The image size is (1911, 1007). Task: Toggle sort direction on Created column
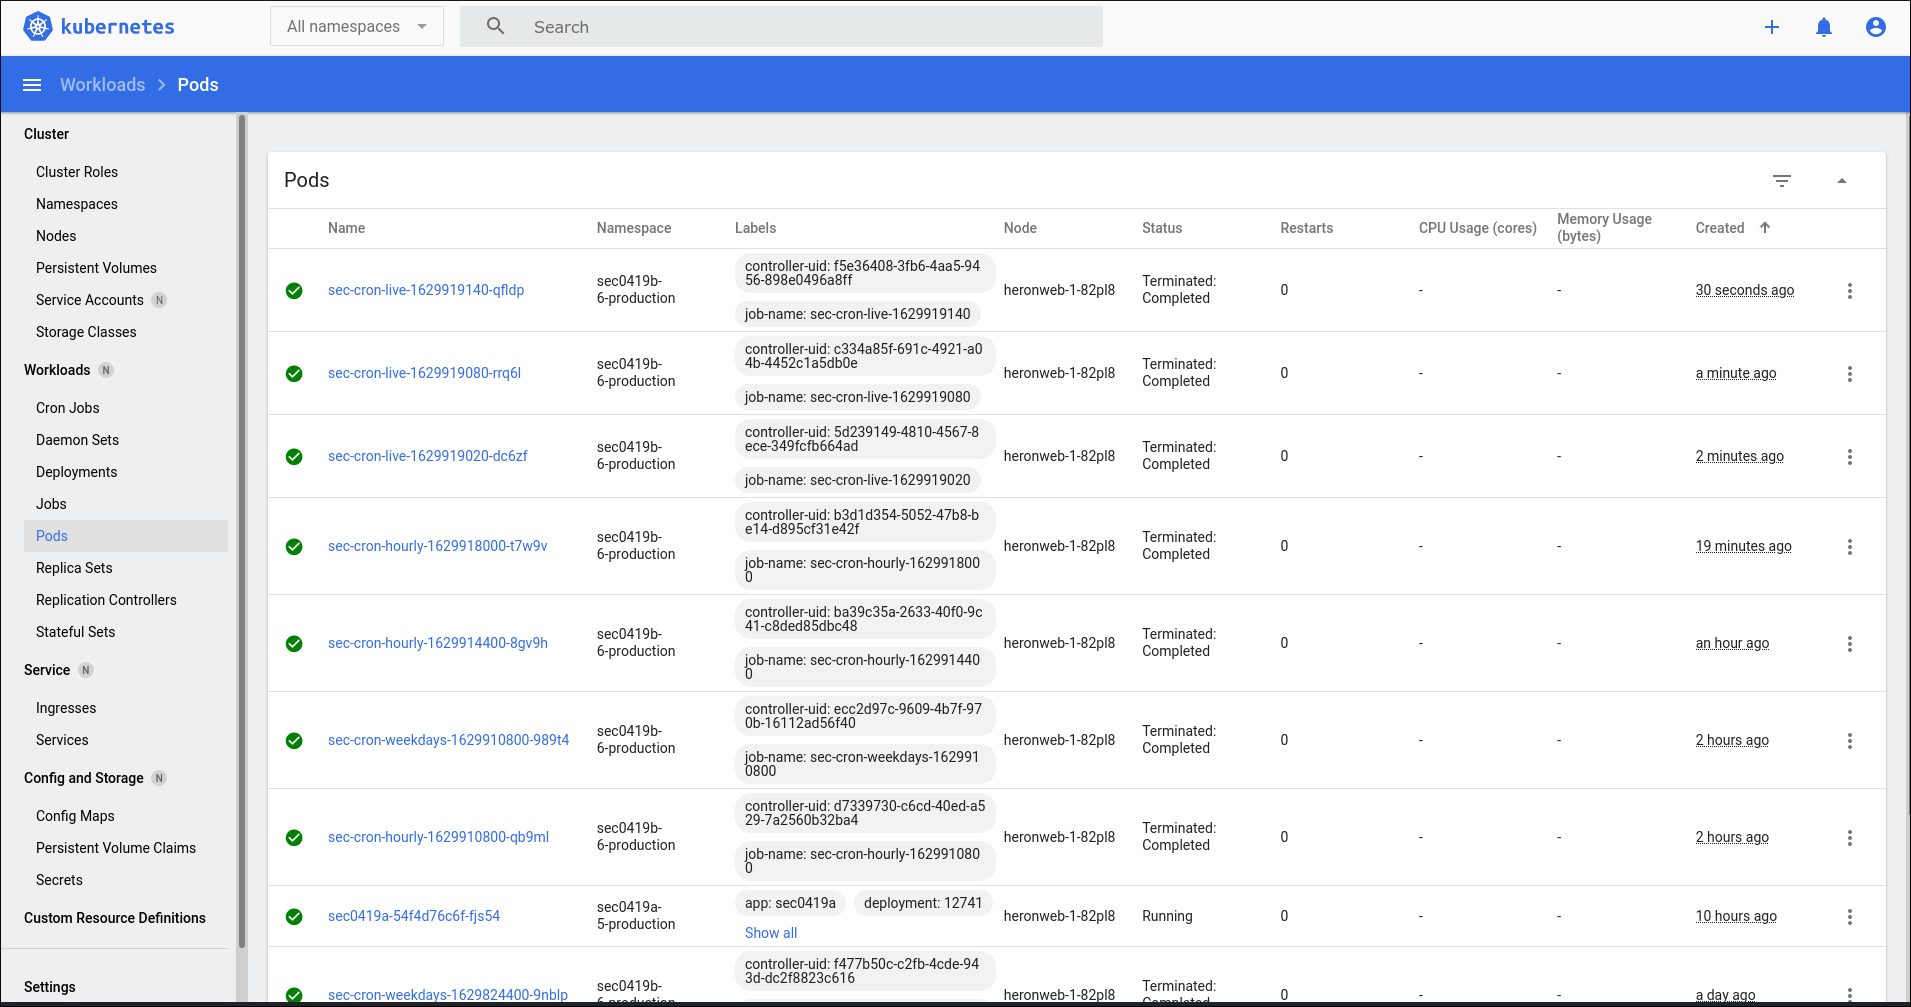1765,228
